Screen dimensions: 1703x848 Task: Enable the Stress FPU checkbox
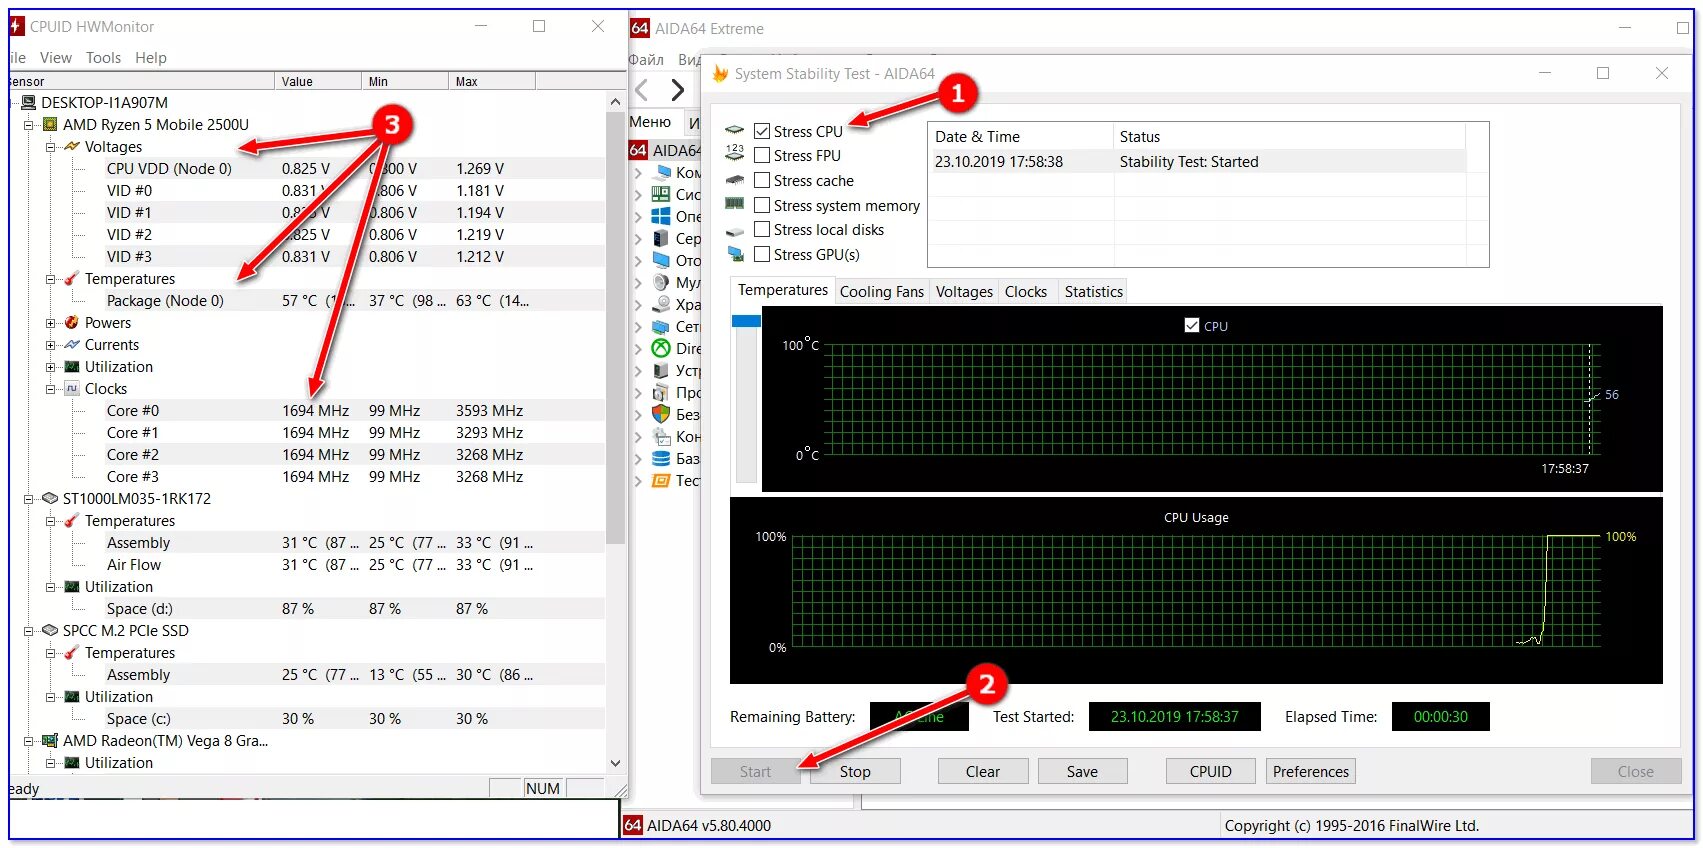pos(762,155)
